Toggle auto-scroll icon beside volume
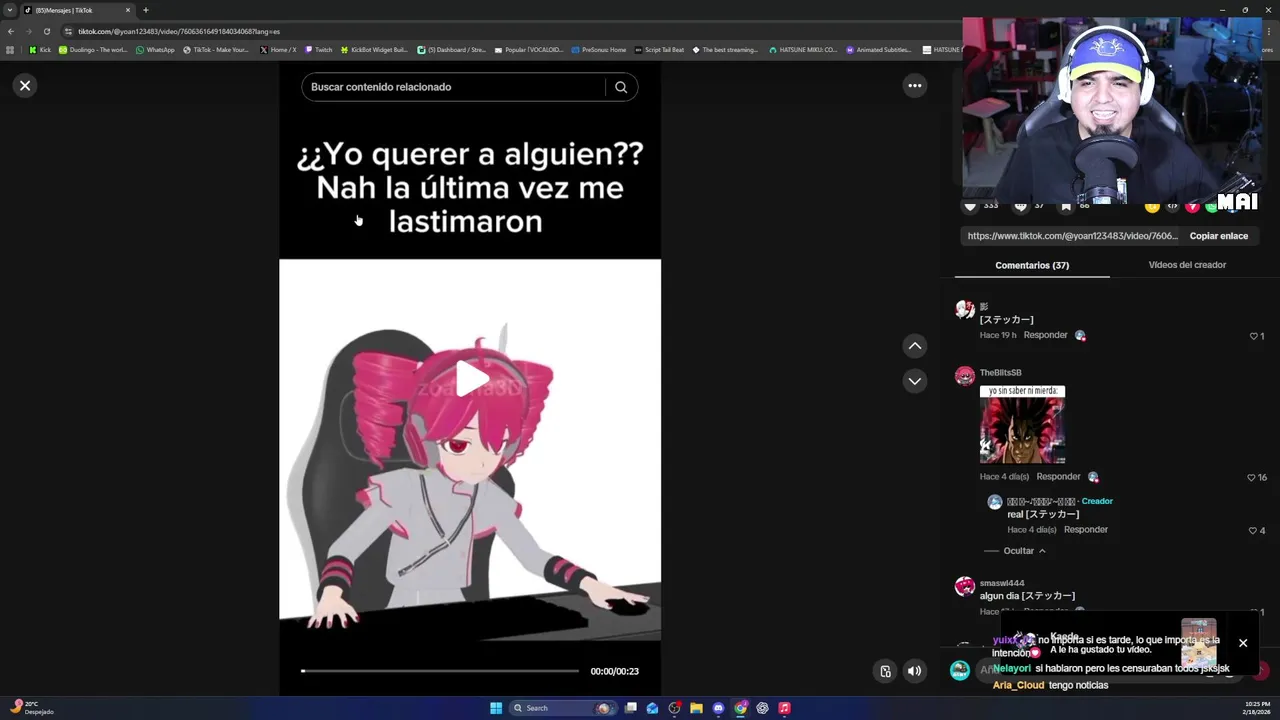Image resolution: width=1280 pixels, height=720 pixels. (x=885, y=671)
